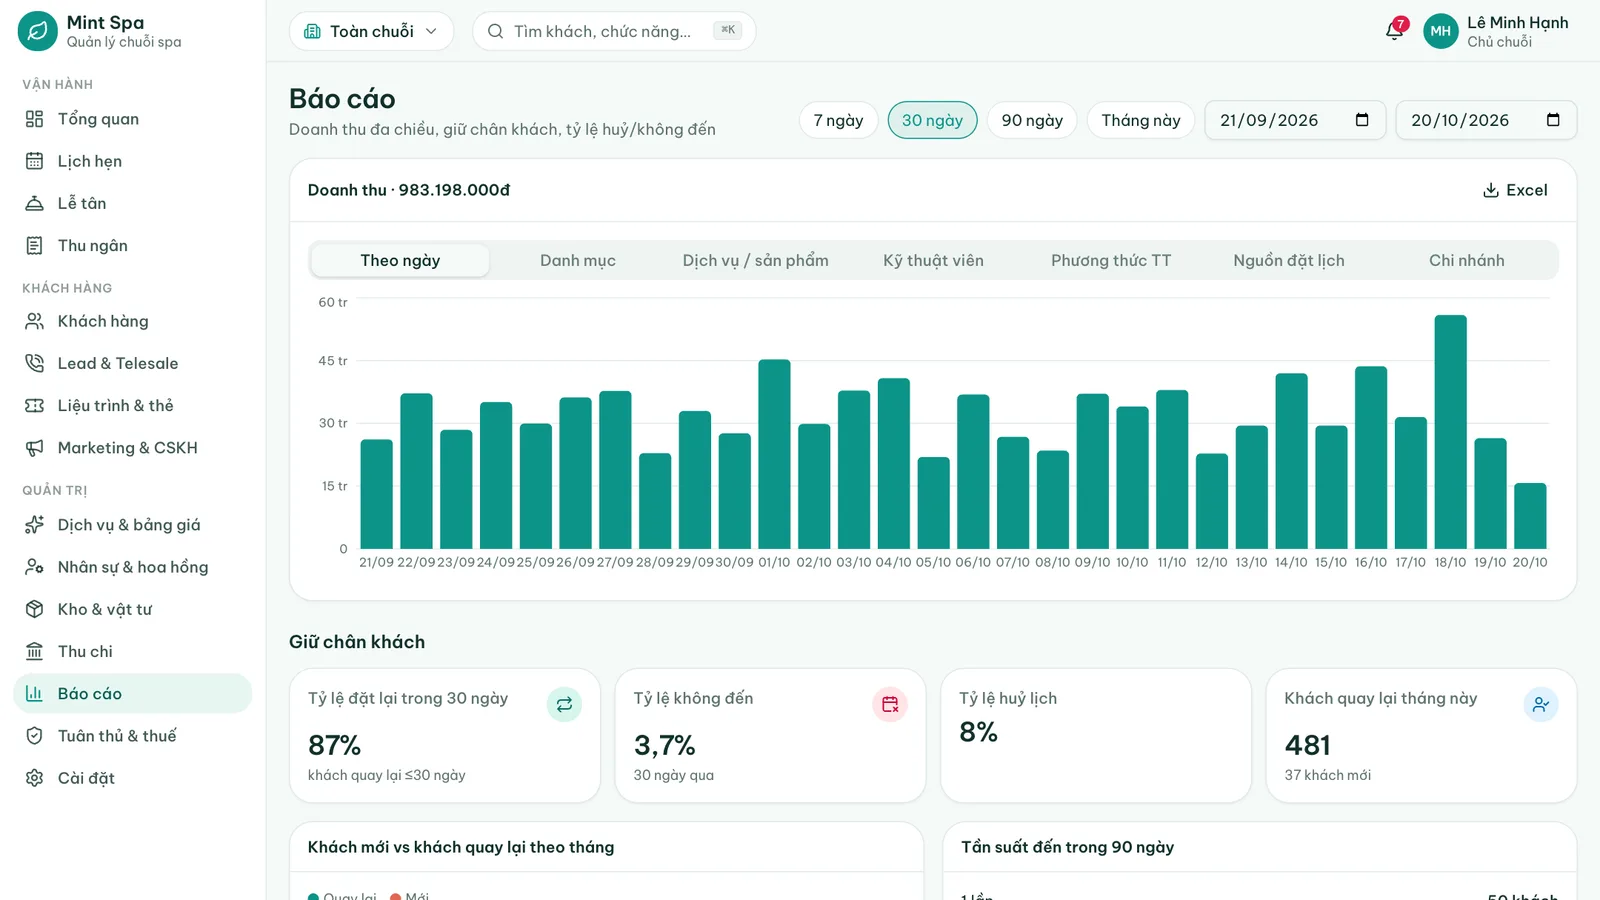Open the Lịch hẹn calendar icon
This screenshot has height=900, width=1600.
(34, 161)
